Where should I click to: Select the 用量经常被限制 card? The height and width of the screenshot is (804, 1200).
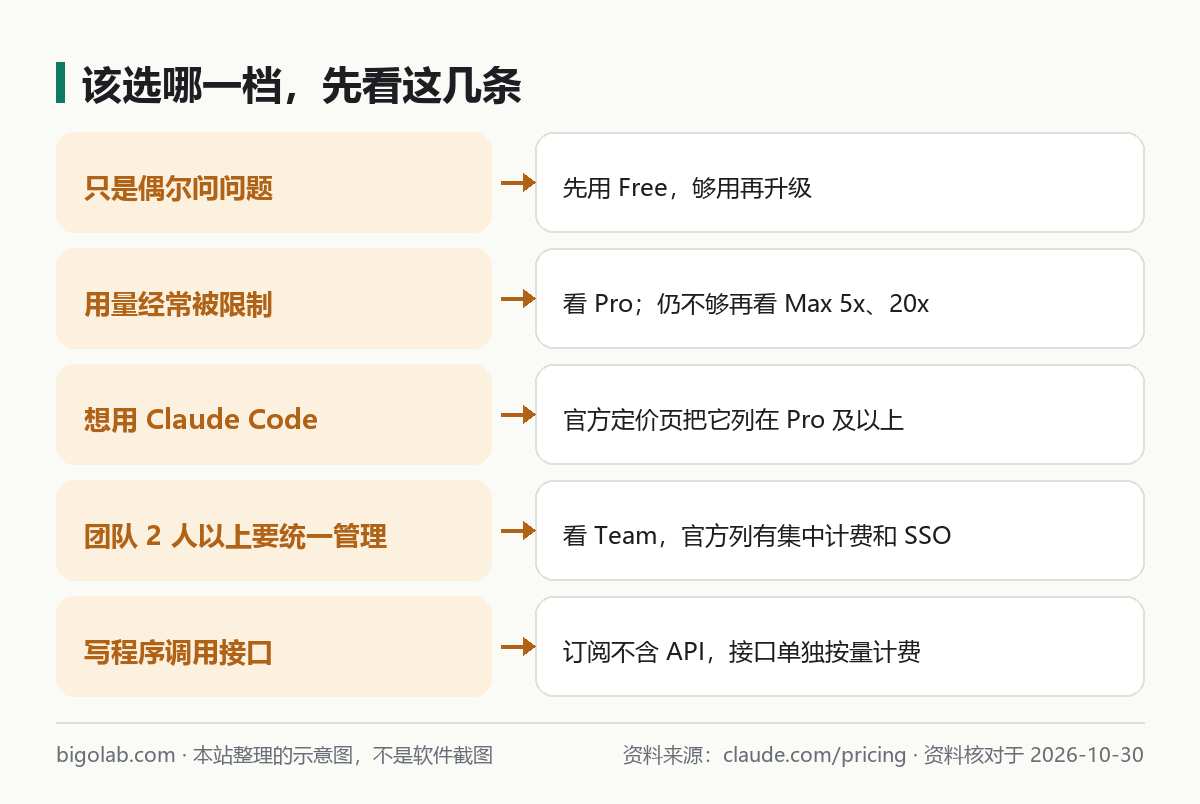274,299
